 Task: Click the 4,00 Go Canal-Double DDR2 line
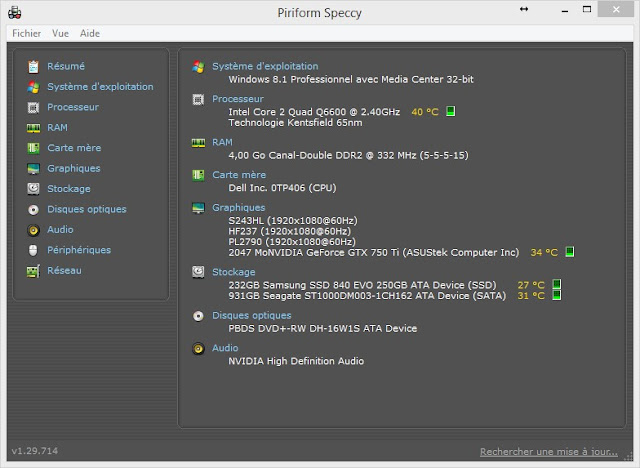click(349, 155)
